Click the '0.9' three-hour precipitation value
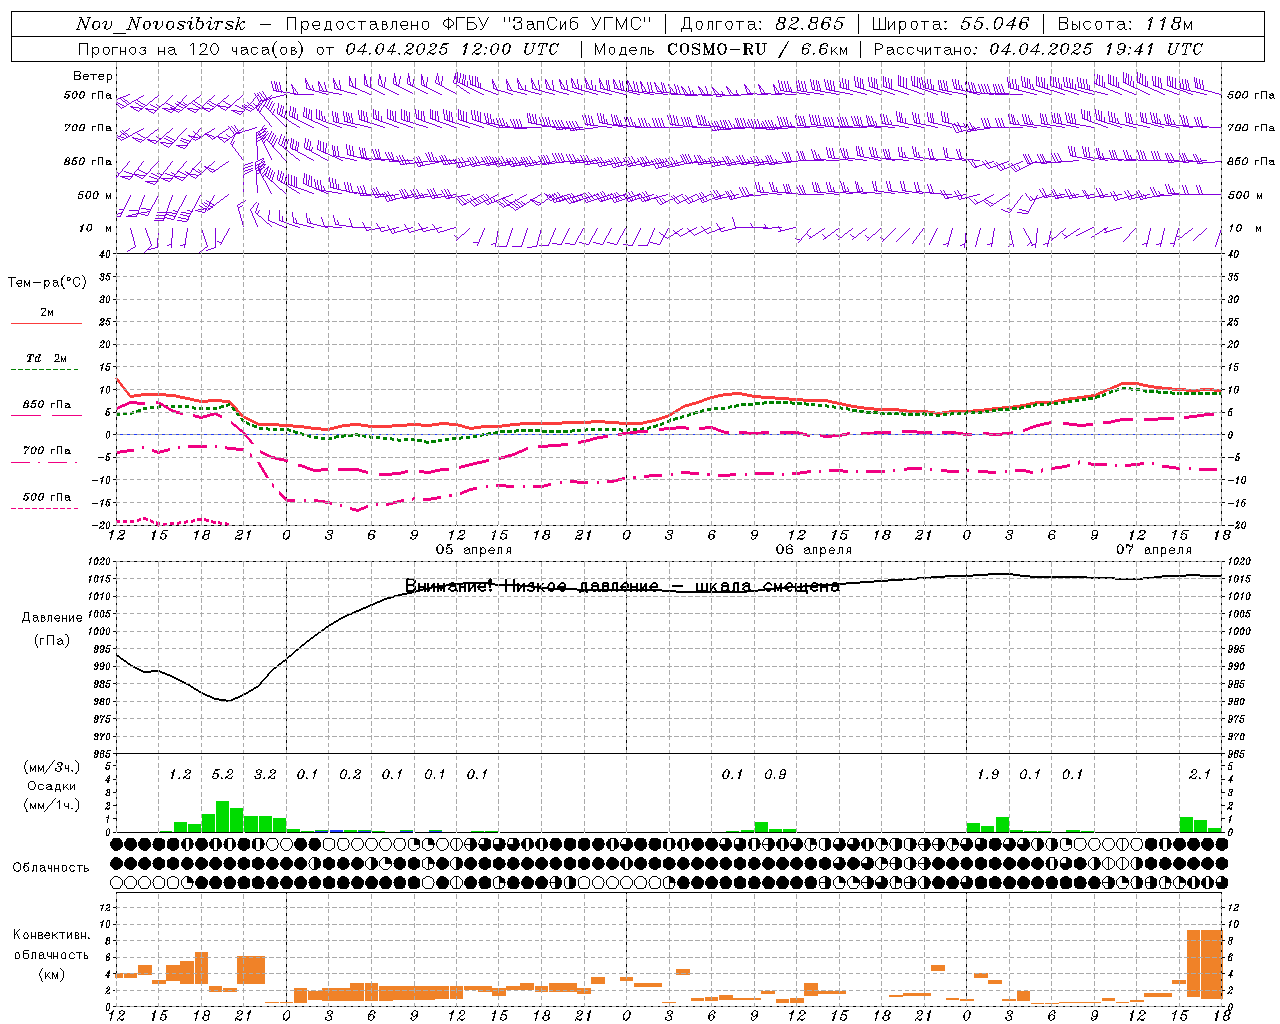Image resolution: width=1280 pixels, height=1024 pixels. (775, 775)
